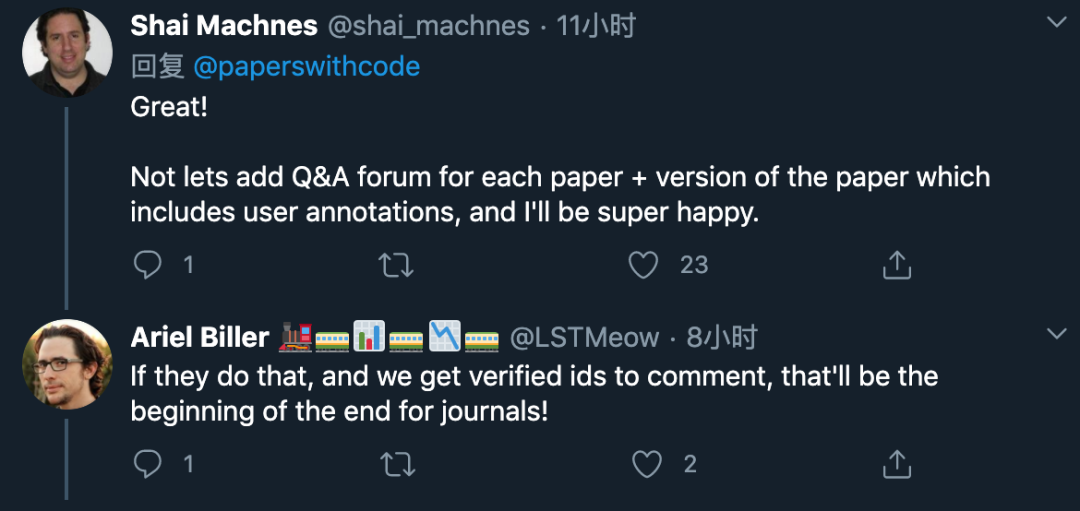Share Shai Machnes' tweet

click(x=897, y=264)
